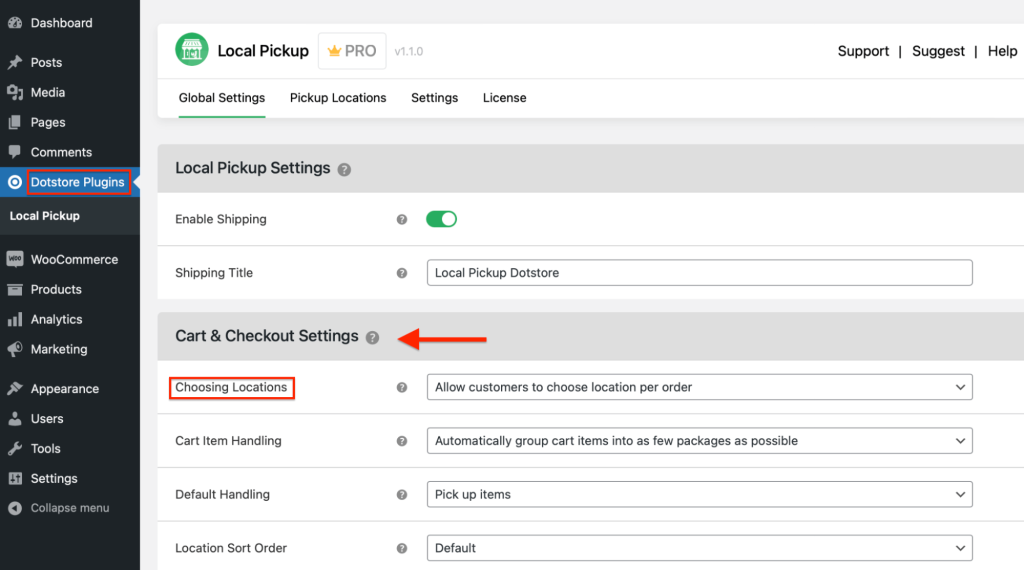Expand the Cart Item Handling dropdown

699,441
